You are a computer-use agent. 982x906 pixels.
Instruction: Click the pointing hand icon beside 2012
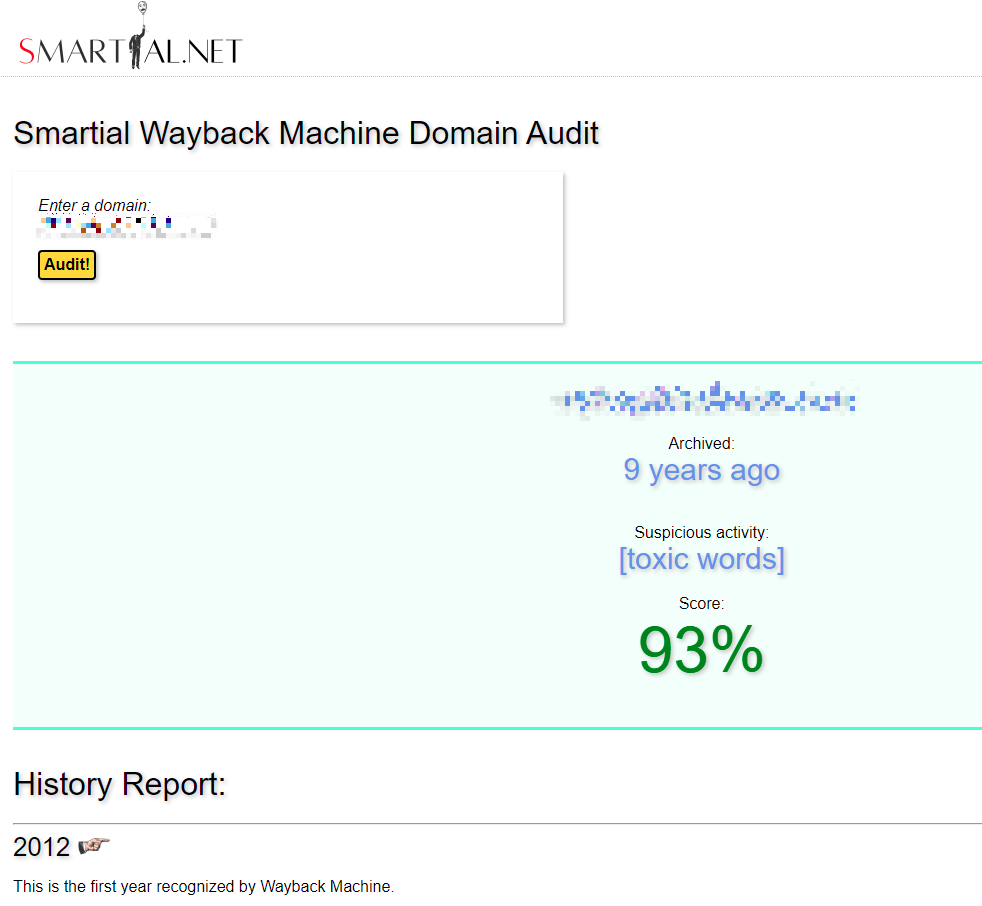click(94, 846)
